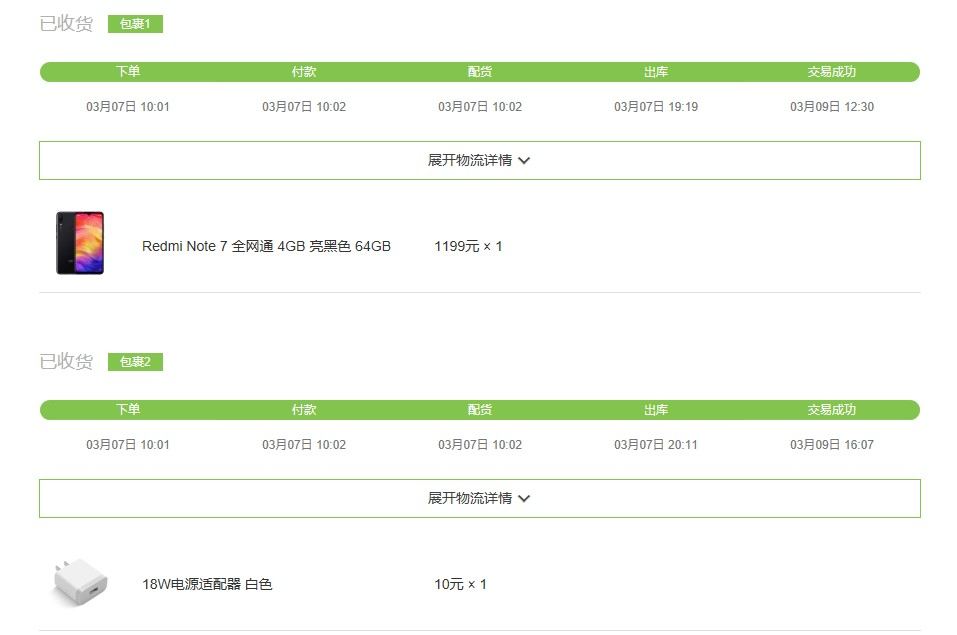The width and height of the screenshot is (957, 635).
Task: Open the 18W电源适配器 白色 product link
Action: coord(207,584)
